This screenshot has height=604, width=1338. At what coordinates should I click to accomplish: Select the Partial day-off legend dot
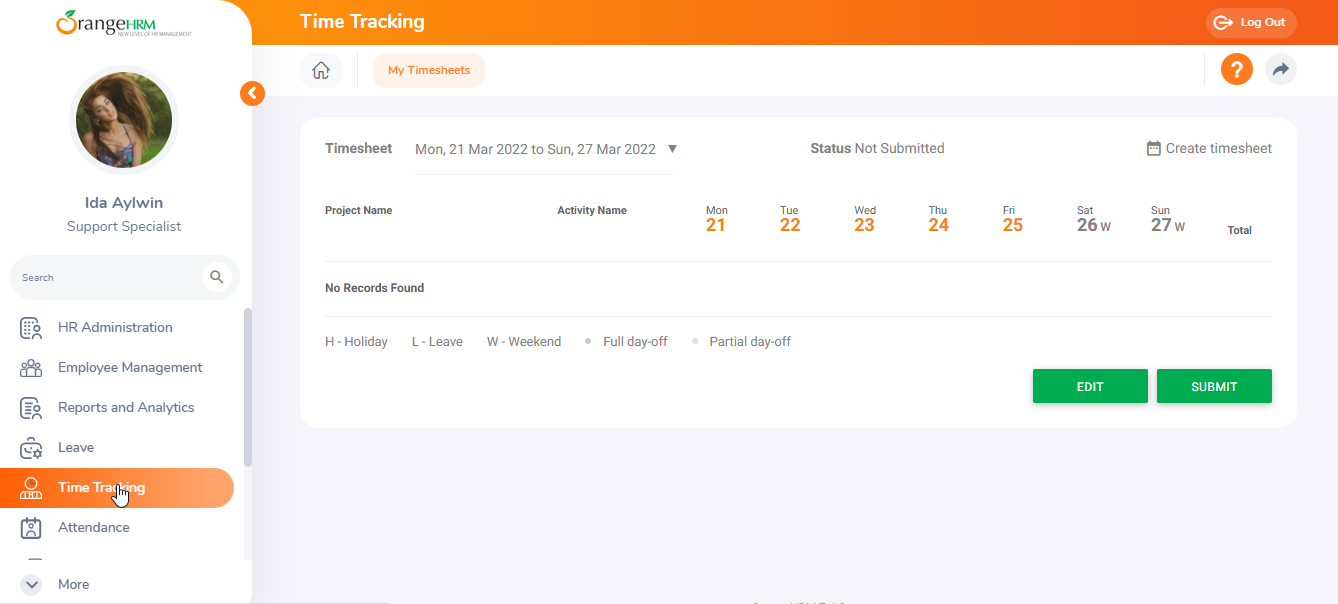click(x=694, y=340)
